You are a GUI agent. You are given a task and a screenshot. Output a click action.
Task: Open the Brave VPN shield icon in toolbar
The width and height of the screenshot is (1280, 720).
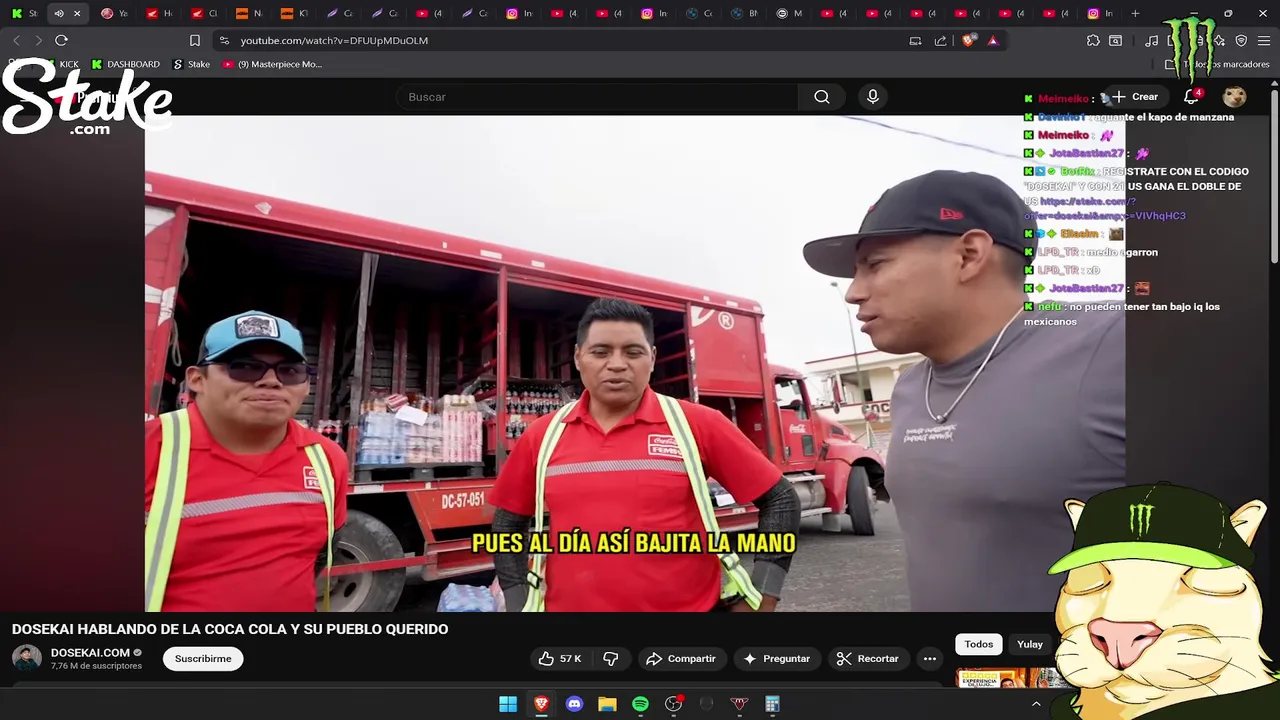1241,40
